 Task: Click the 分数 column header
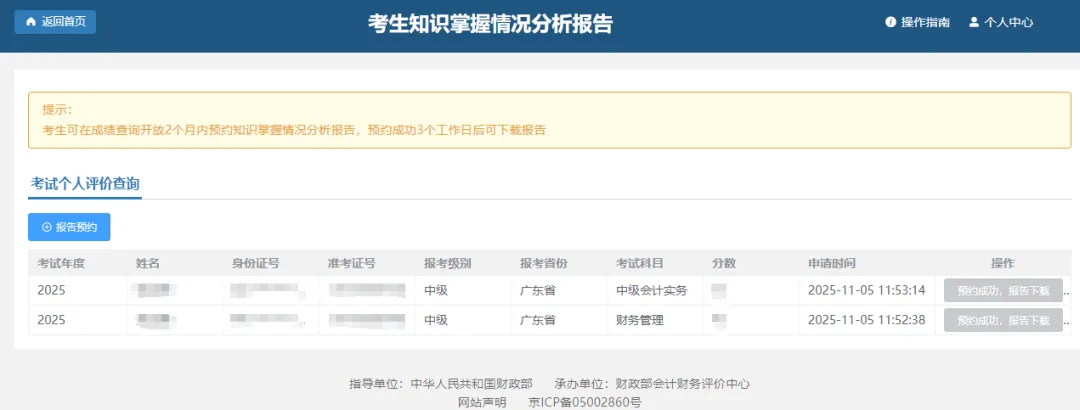(724, 263)
